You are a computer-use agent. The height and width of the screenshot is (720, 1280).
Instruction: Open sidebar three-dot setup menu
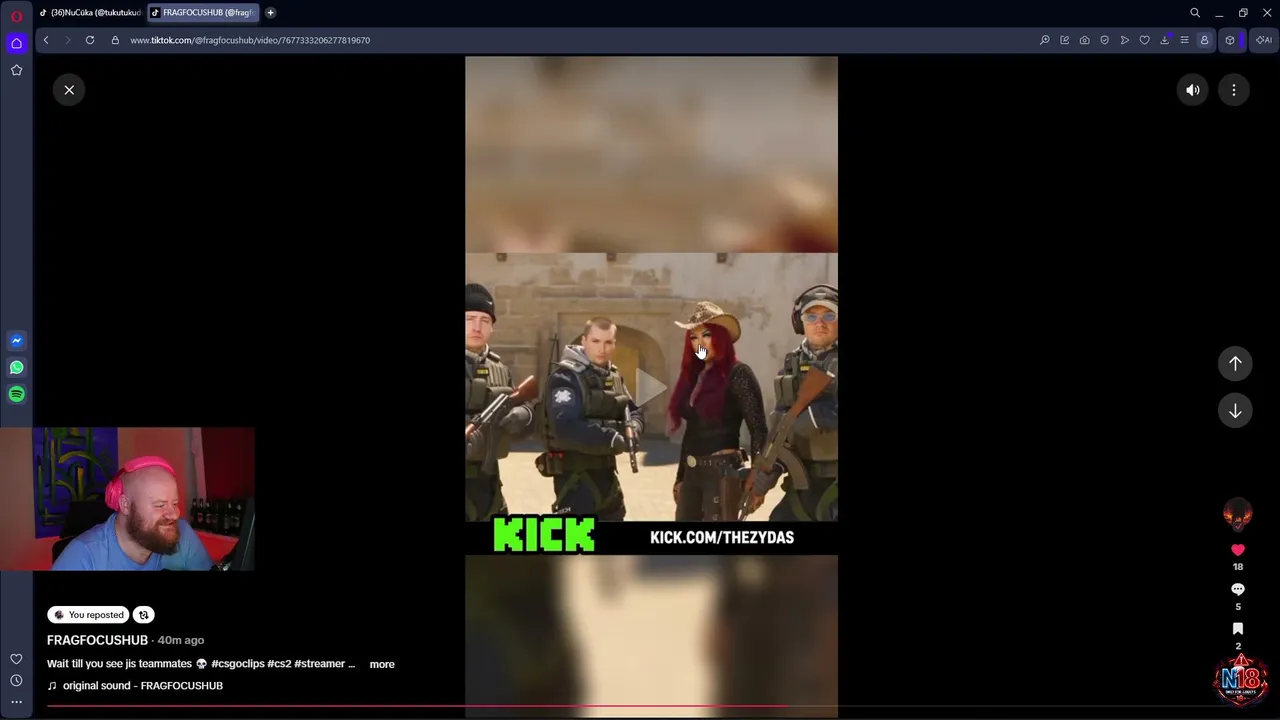pyautogui.click(x=16, y=702)
